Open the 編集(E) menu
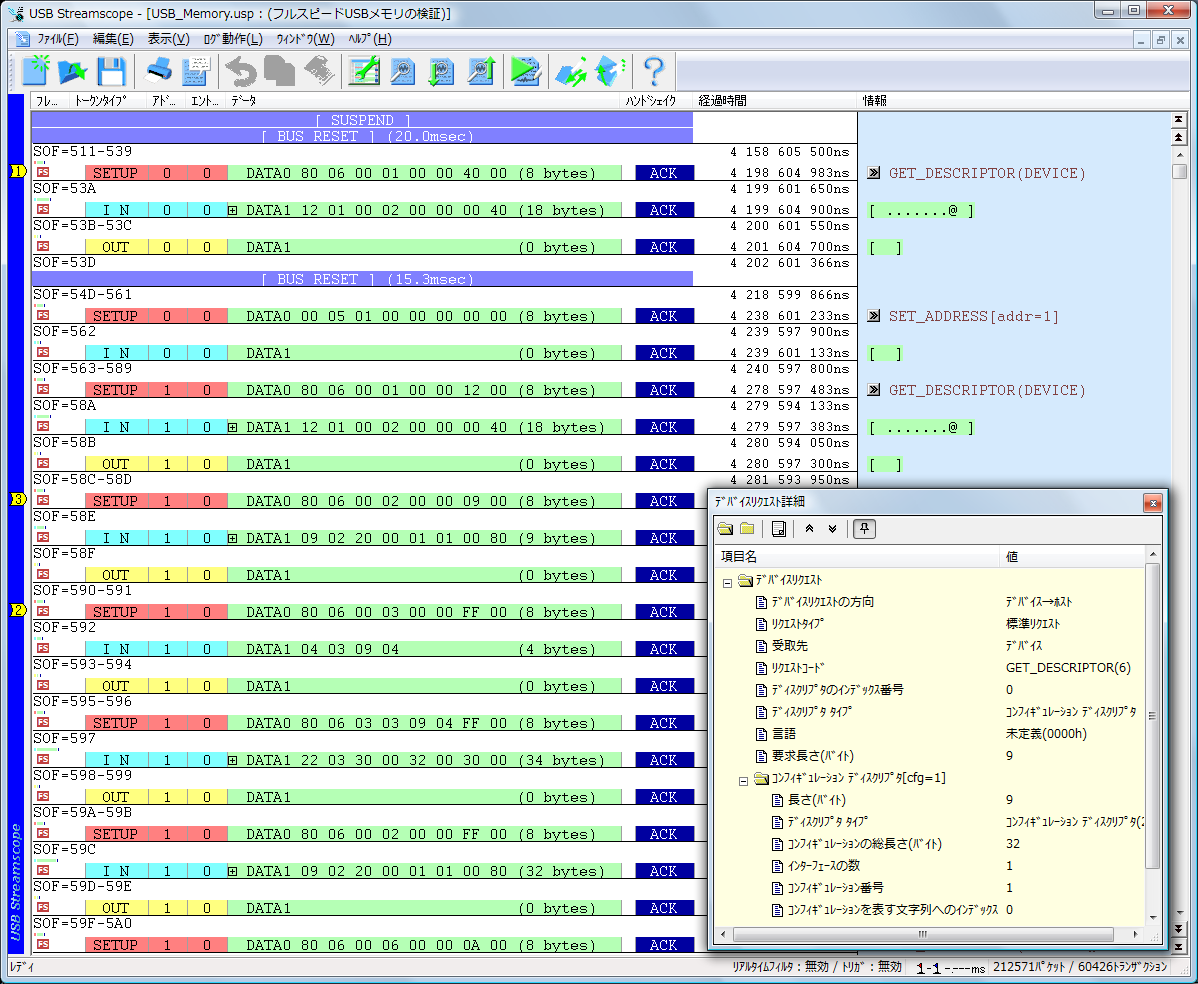The image size is (1198, 984). (112, 39)
